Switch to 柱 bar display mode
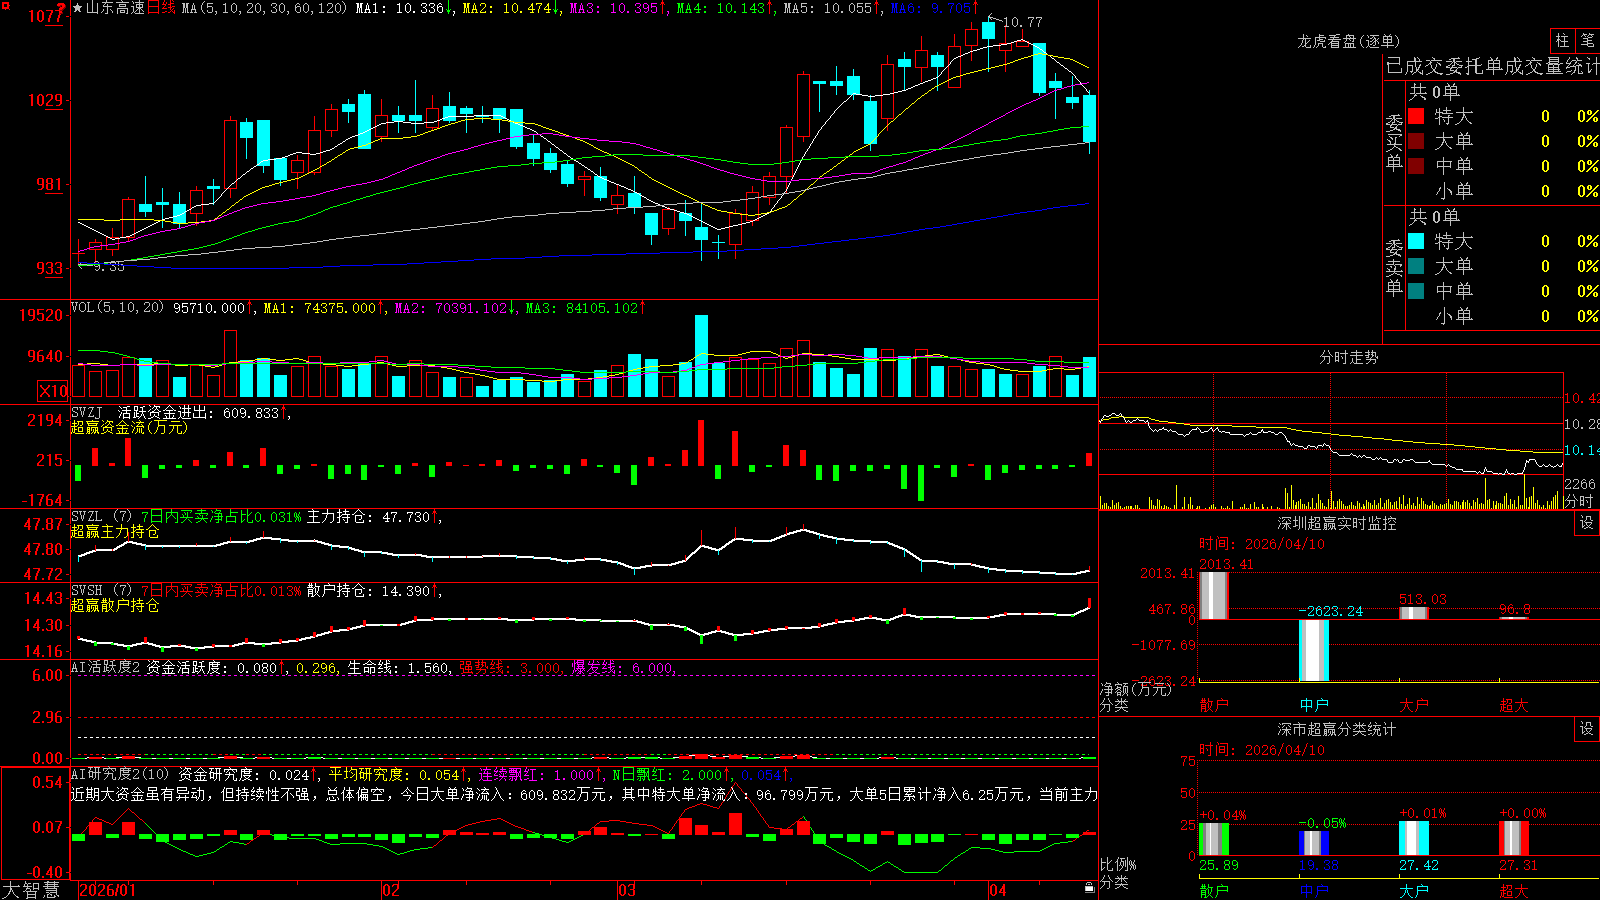Viewport: 1600px width, 900px height. click(1562, 40)
